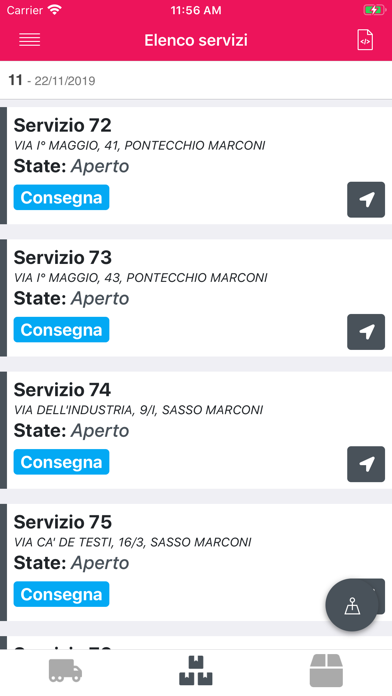Tap the code file icon in header
The height and width of the screenshot is (696, 392).
click(x=365, y=40)
